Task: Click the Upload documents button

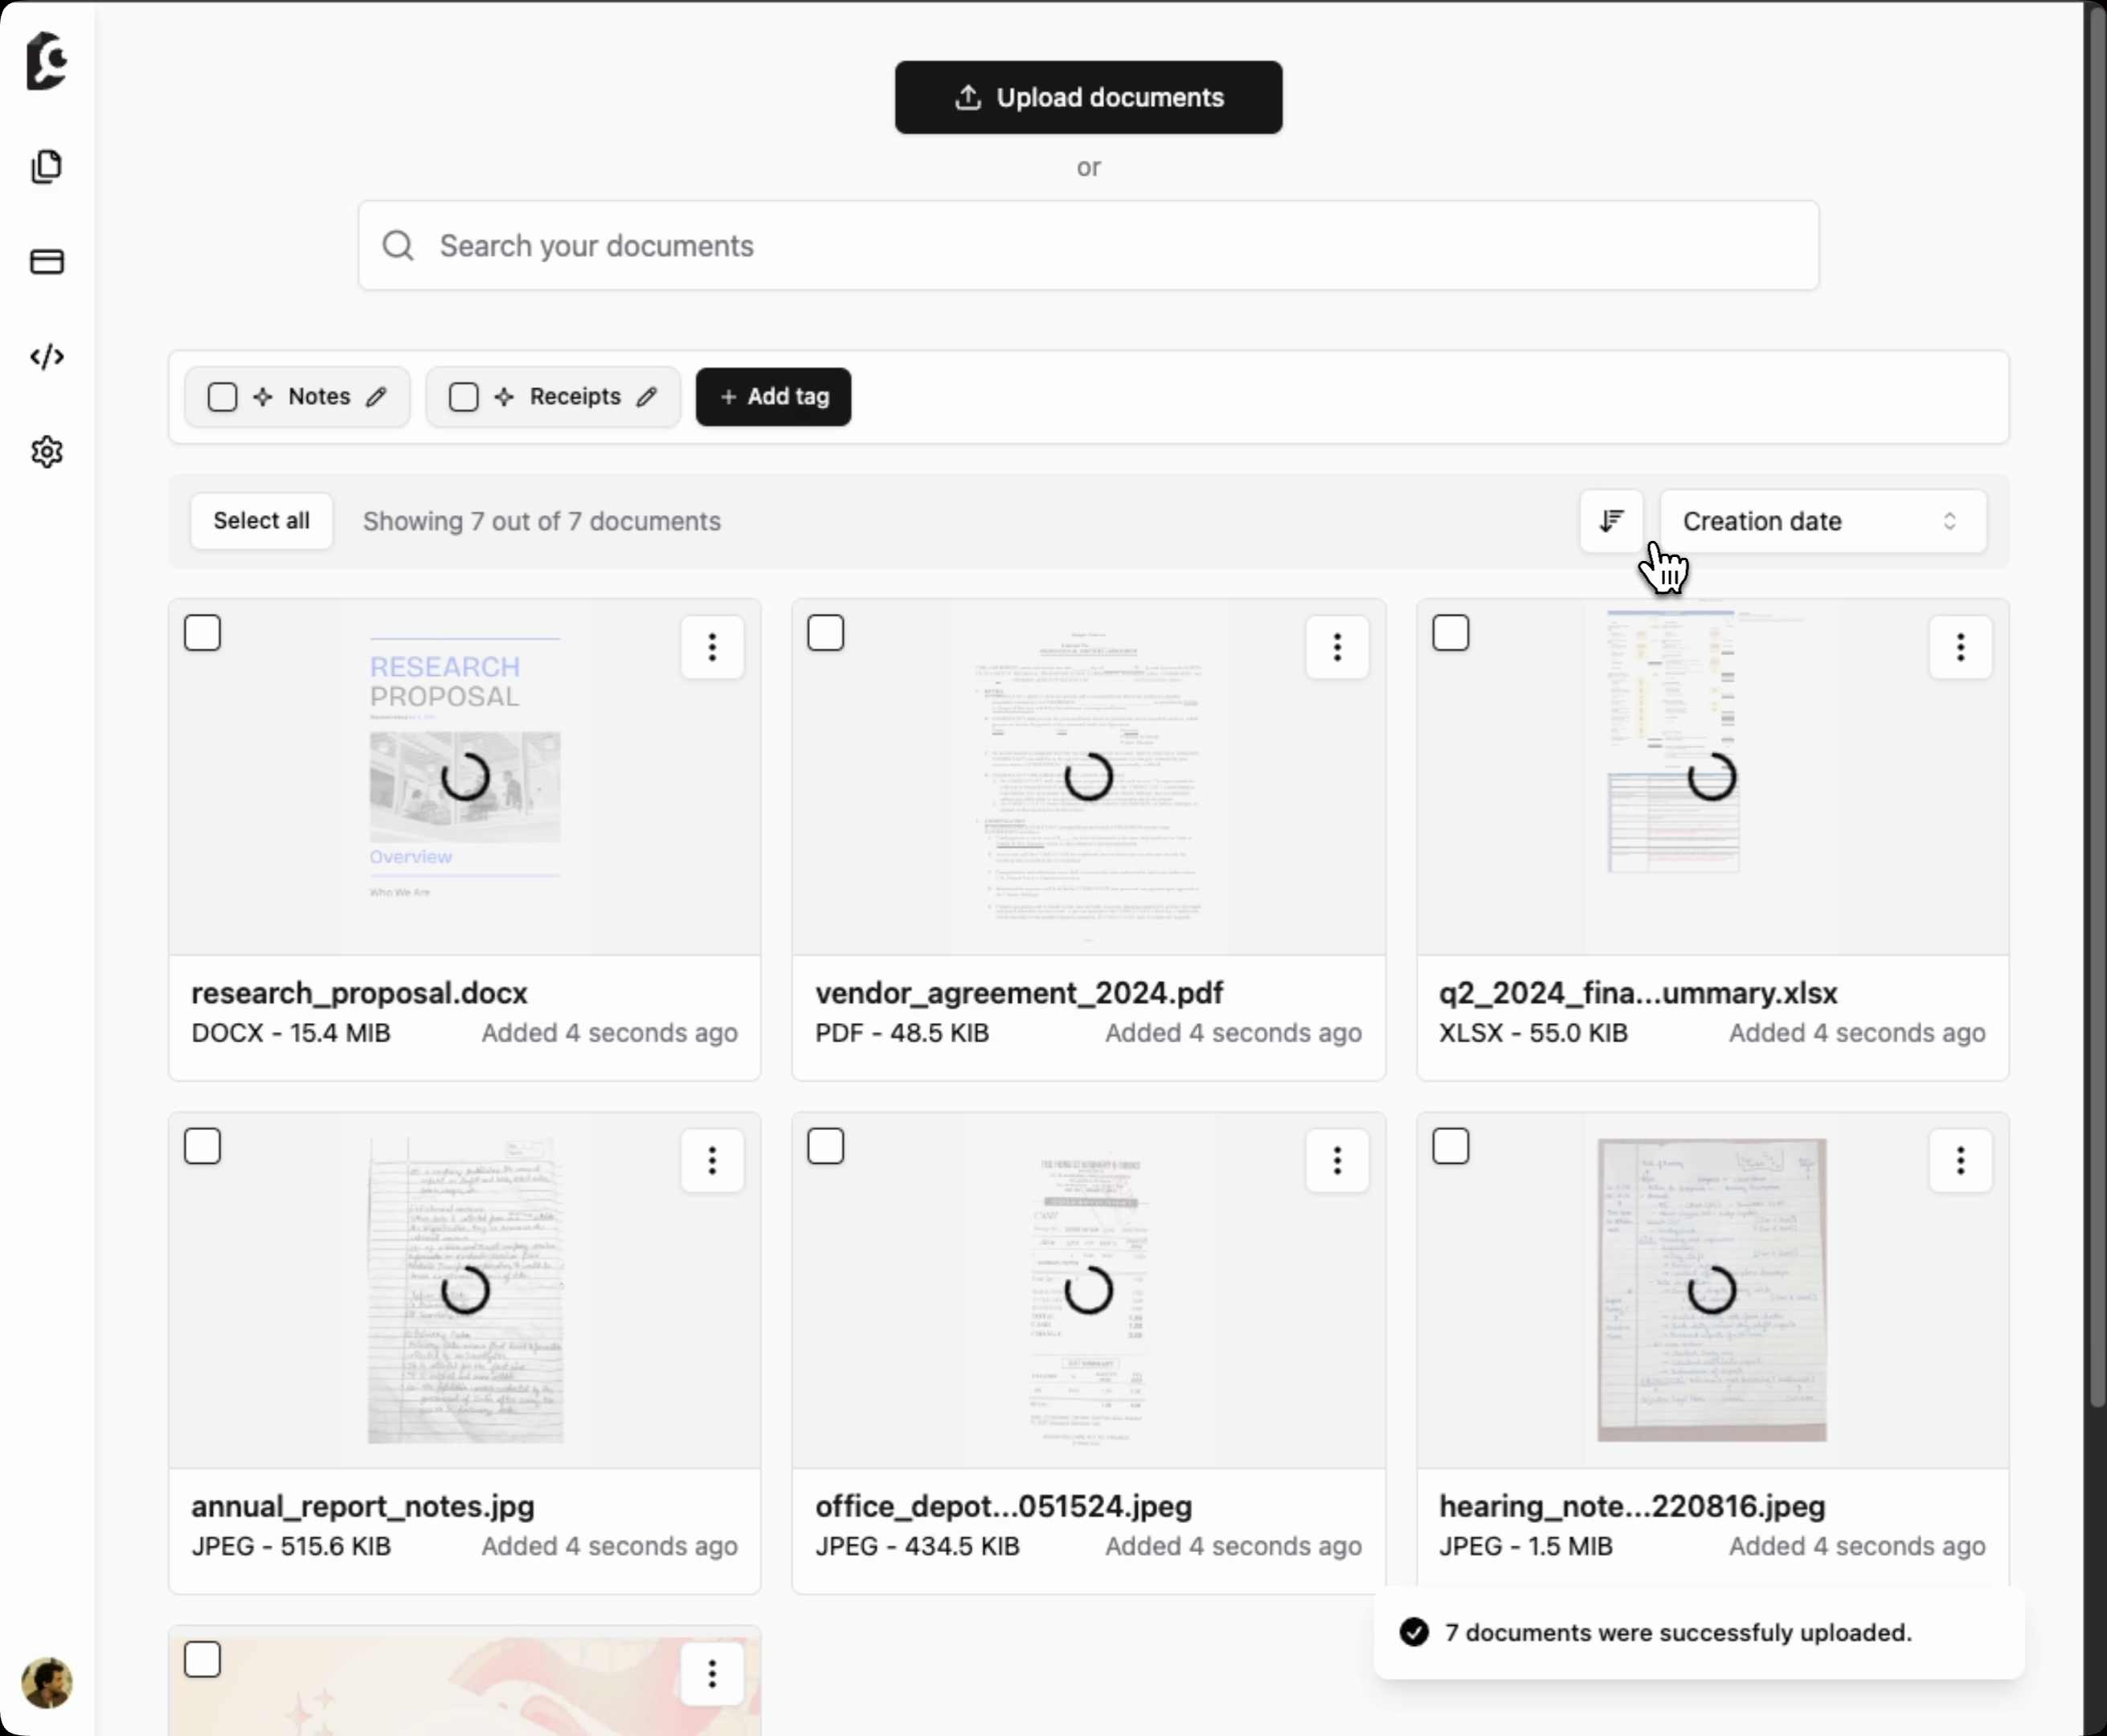Action: 1088,97
